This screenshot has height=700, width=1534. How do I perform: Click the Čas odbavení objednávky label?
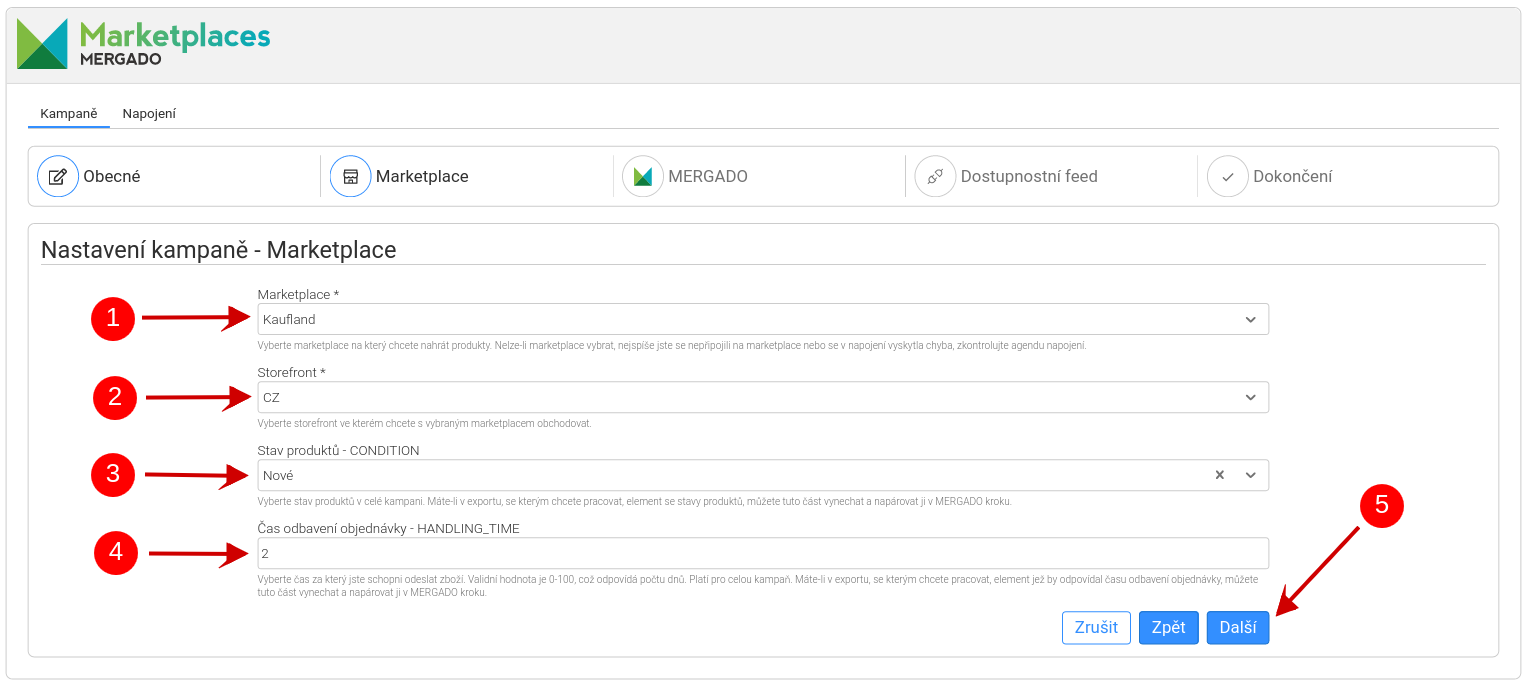tap(388, 528)
